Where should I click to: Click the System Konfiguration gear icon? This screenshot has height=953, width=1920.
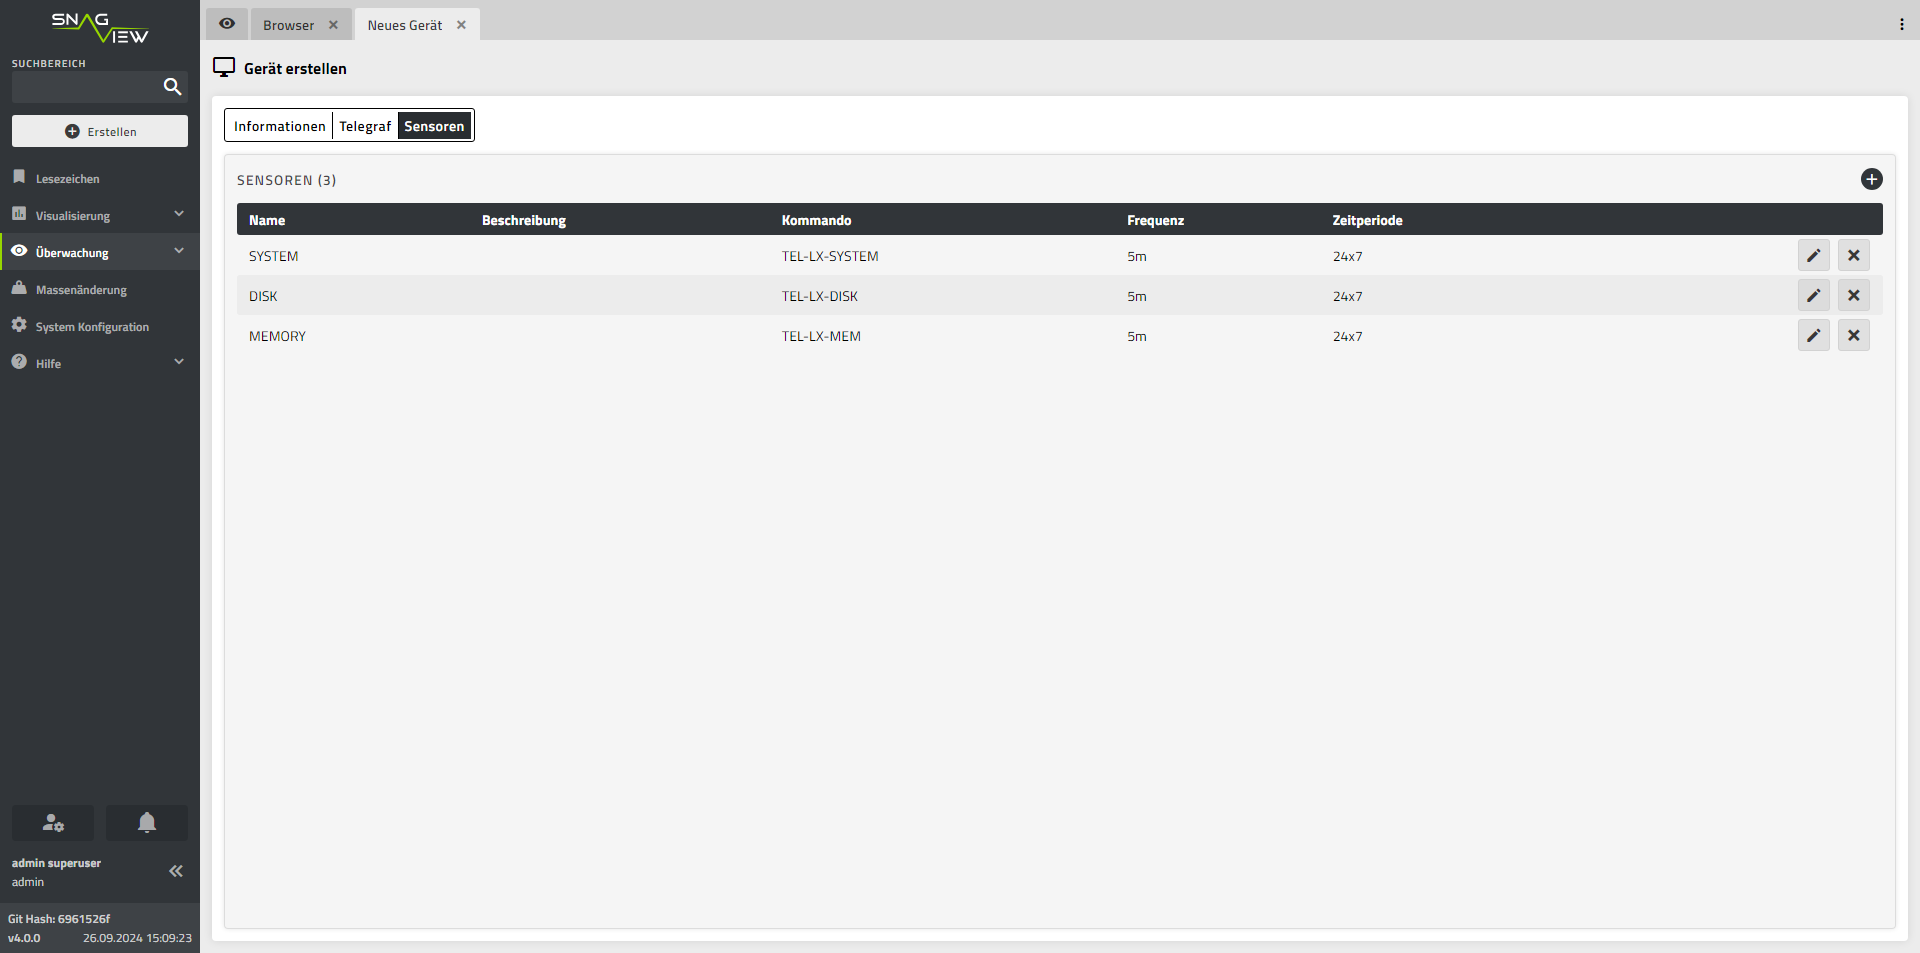19,325
